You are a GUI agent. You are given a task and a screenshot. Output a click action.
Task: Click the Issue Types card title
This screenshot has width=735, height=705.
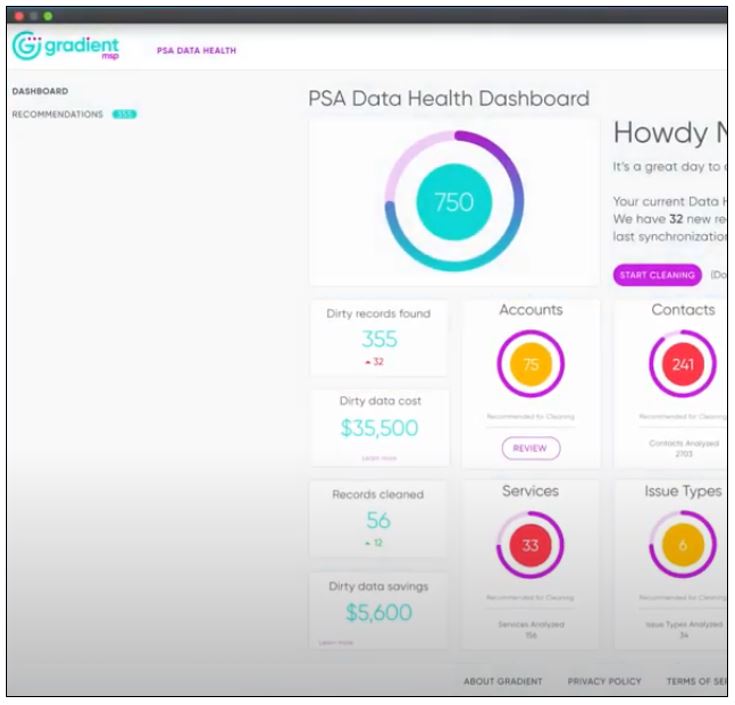coord(683,491)
